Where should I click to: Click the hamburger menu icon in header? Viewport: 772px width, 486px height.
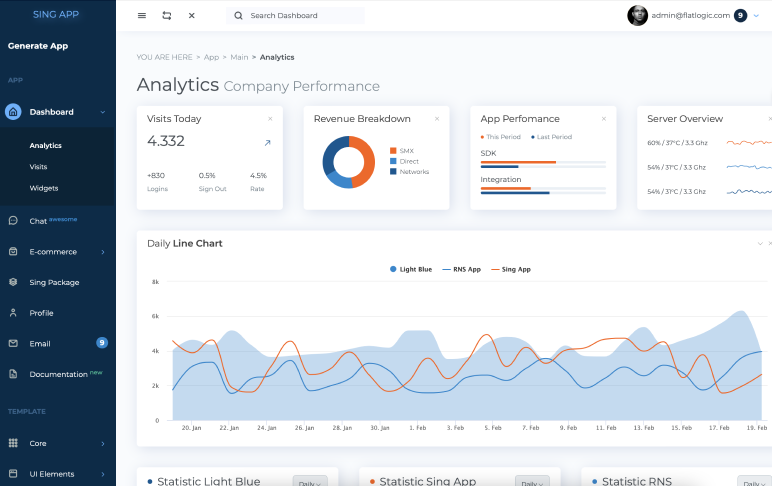pos(141,16)
